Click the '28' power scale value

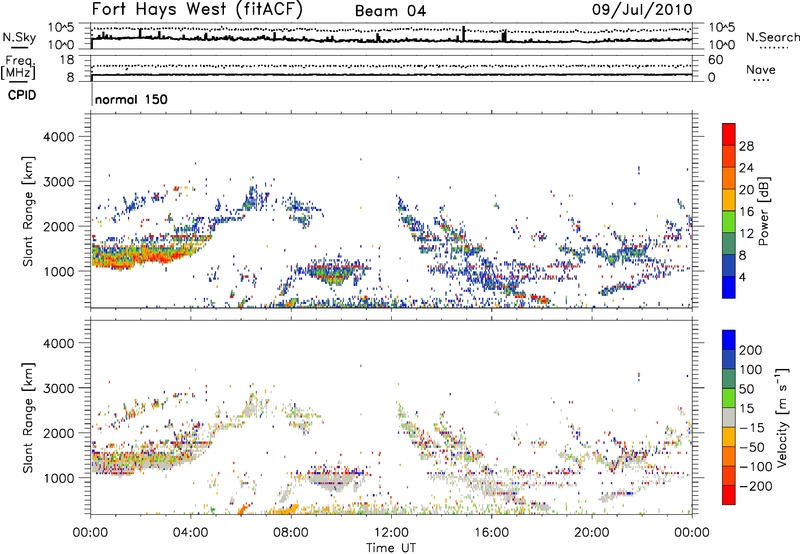click(x=746, y=146)
